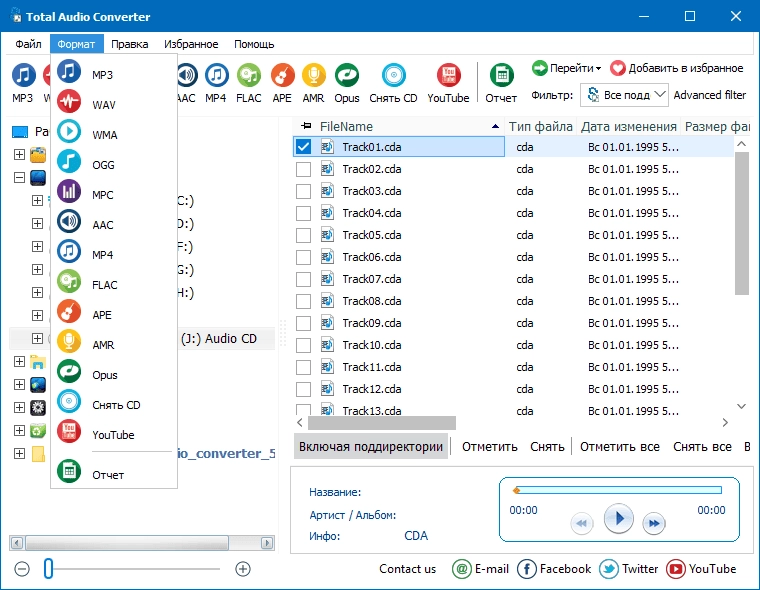This screenshot has width=760, height=590.
Task: Open the Помощь menu
Action: [x=254, y=44]
